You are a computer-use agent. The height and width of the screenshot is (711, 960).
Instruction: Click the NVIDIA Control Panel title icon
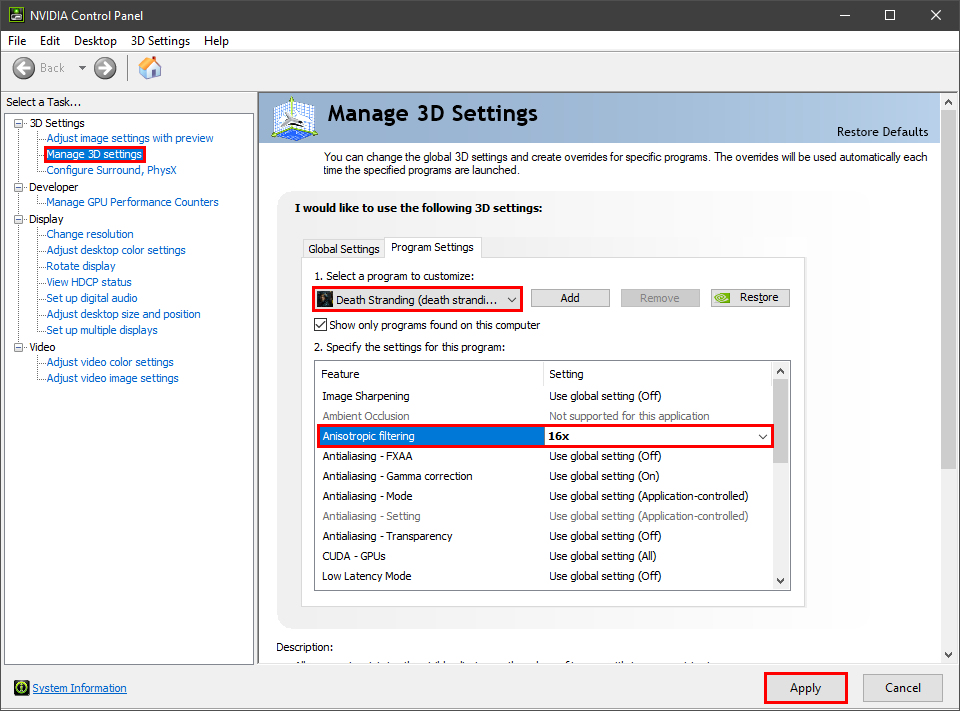(17, 15)
